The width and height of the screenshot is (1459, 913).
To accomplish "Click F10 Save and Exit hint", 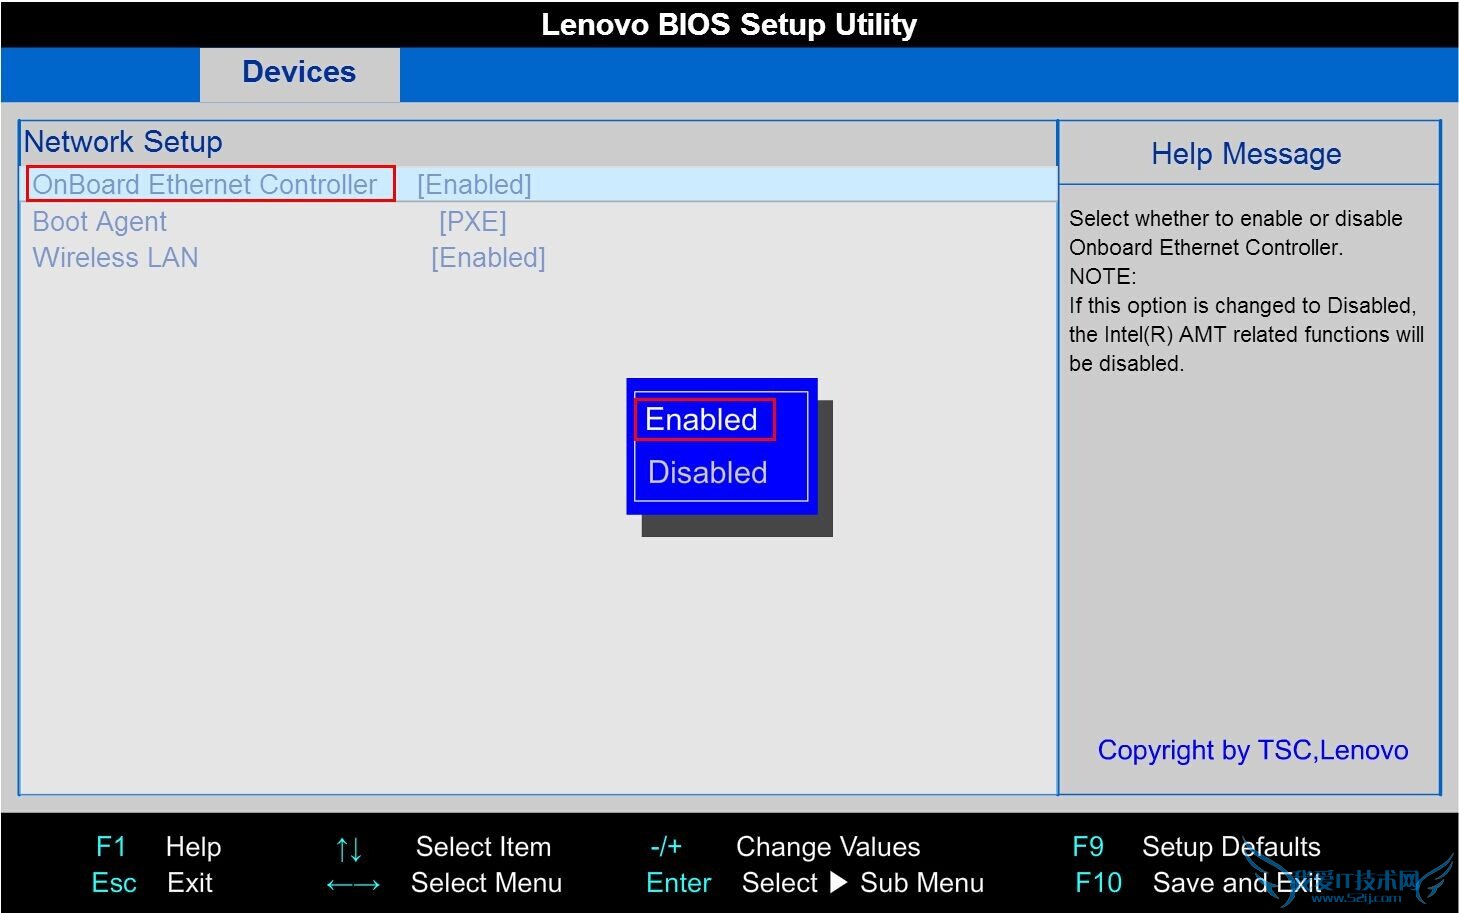I will (1198, 883).
